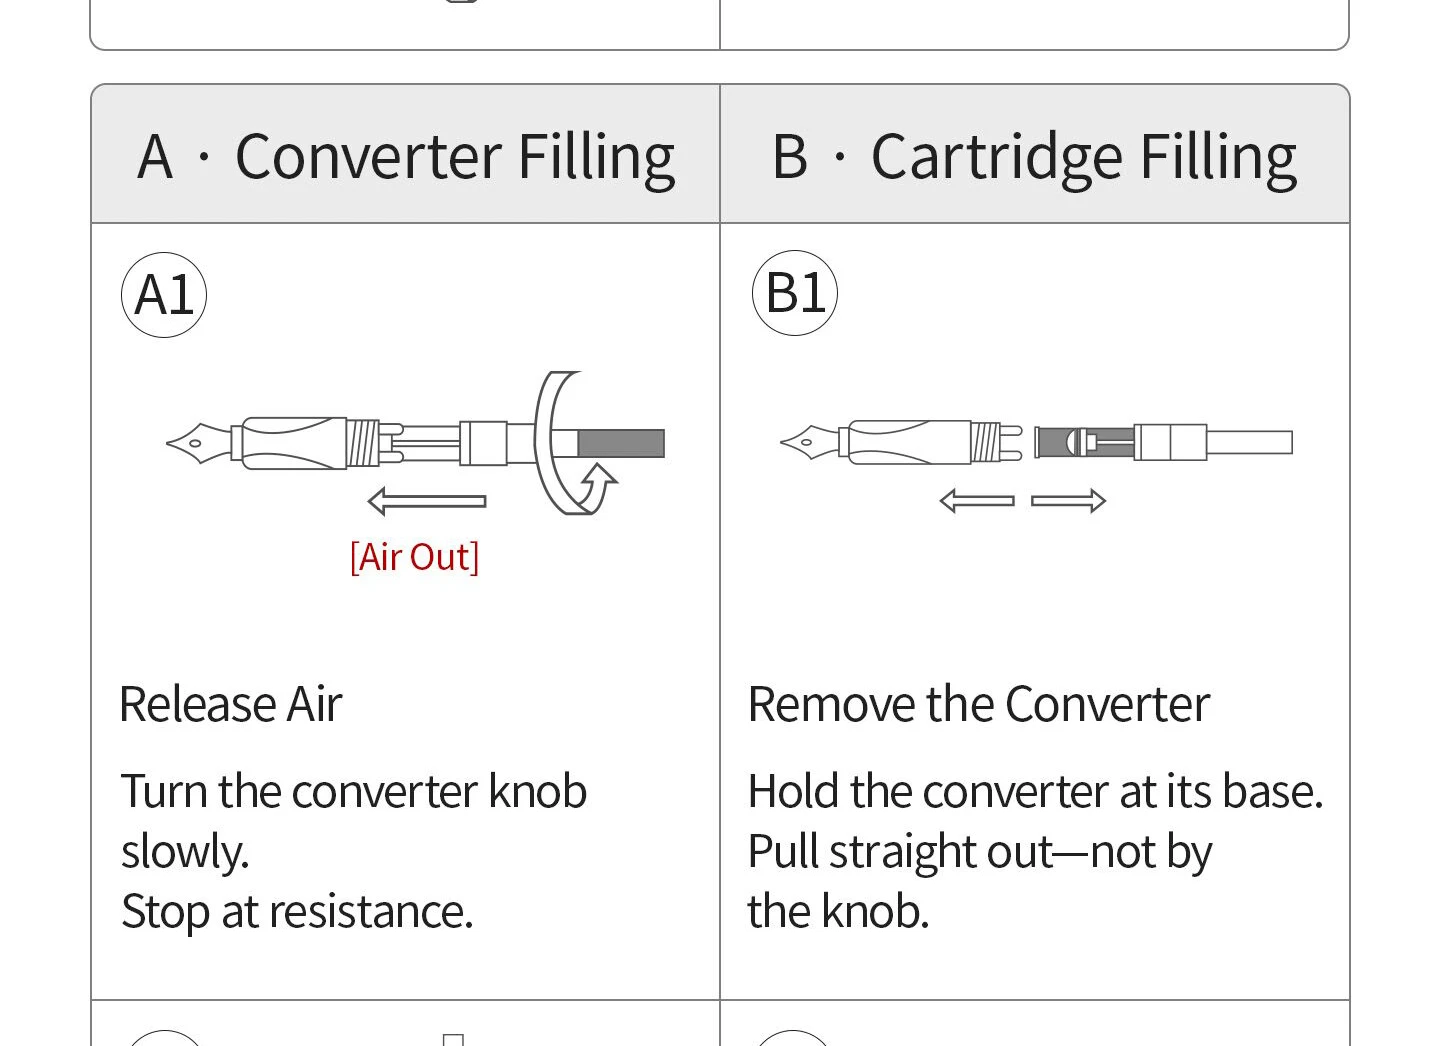
Task: Click the pen grip section in A1
Action: tap(294, 443)
